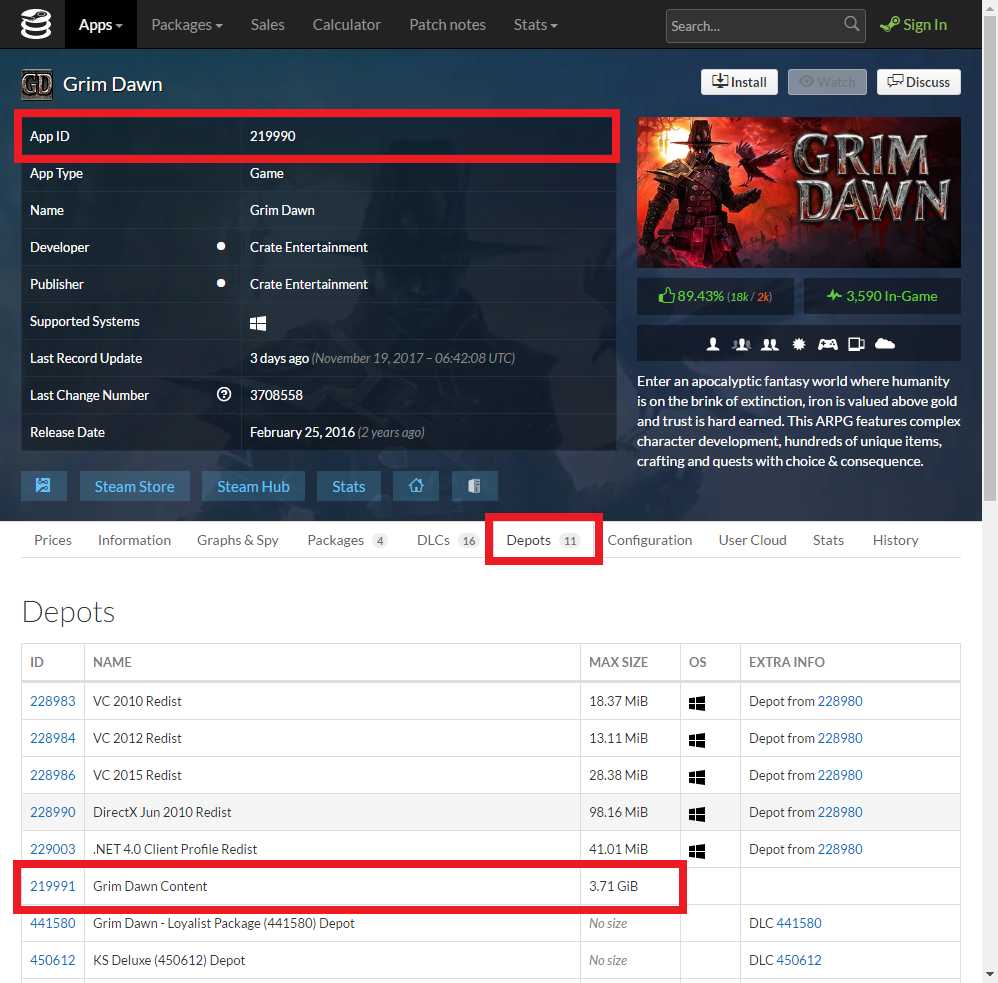
Task: Click the SteamDB logo icon
Action: [x=35, y=24]
